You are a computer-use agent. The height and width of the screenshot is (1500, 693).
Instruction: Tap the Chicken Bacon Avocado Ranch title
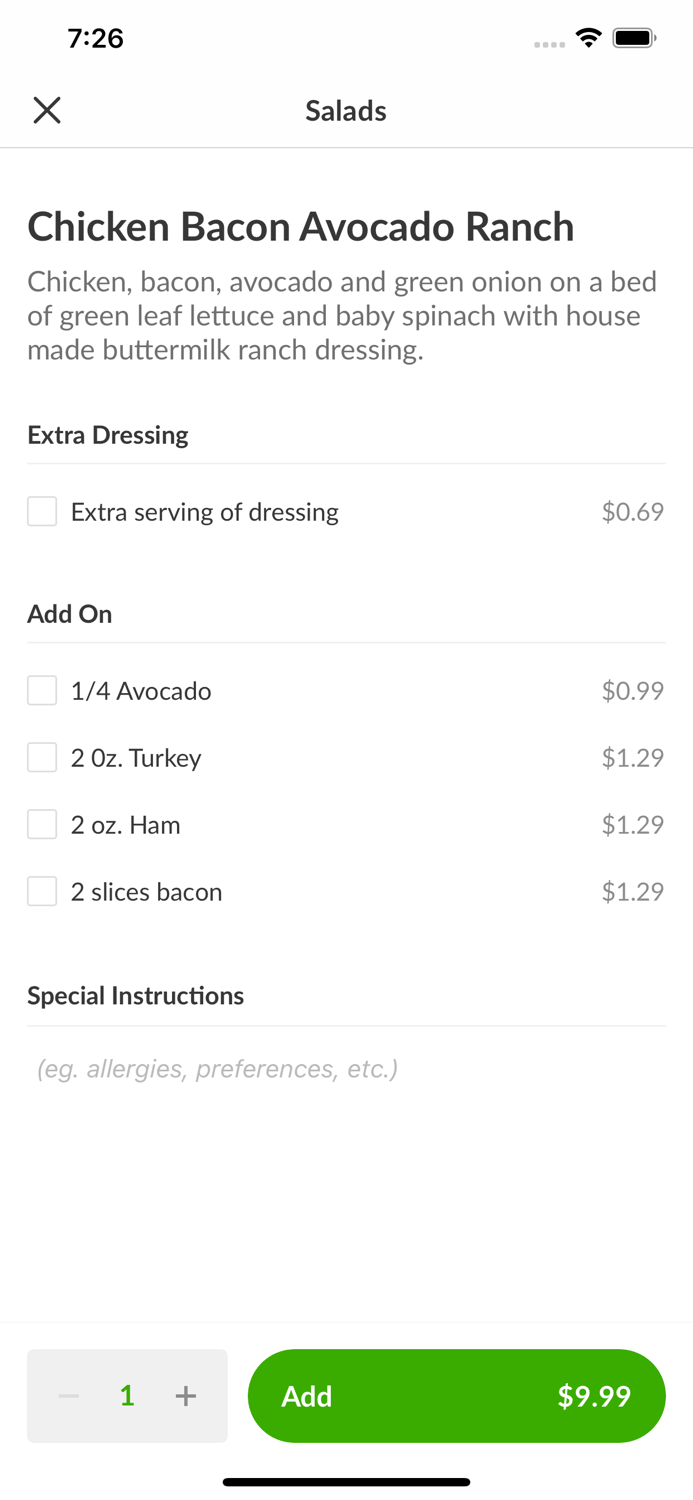tap(300, 227)
